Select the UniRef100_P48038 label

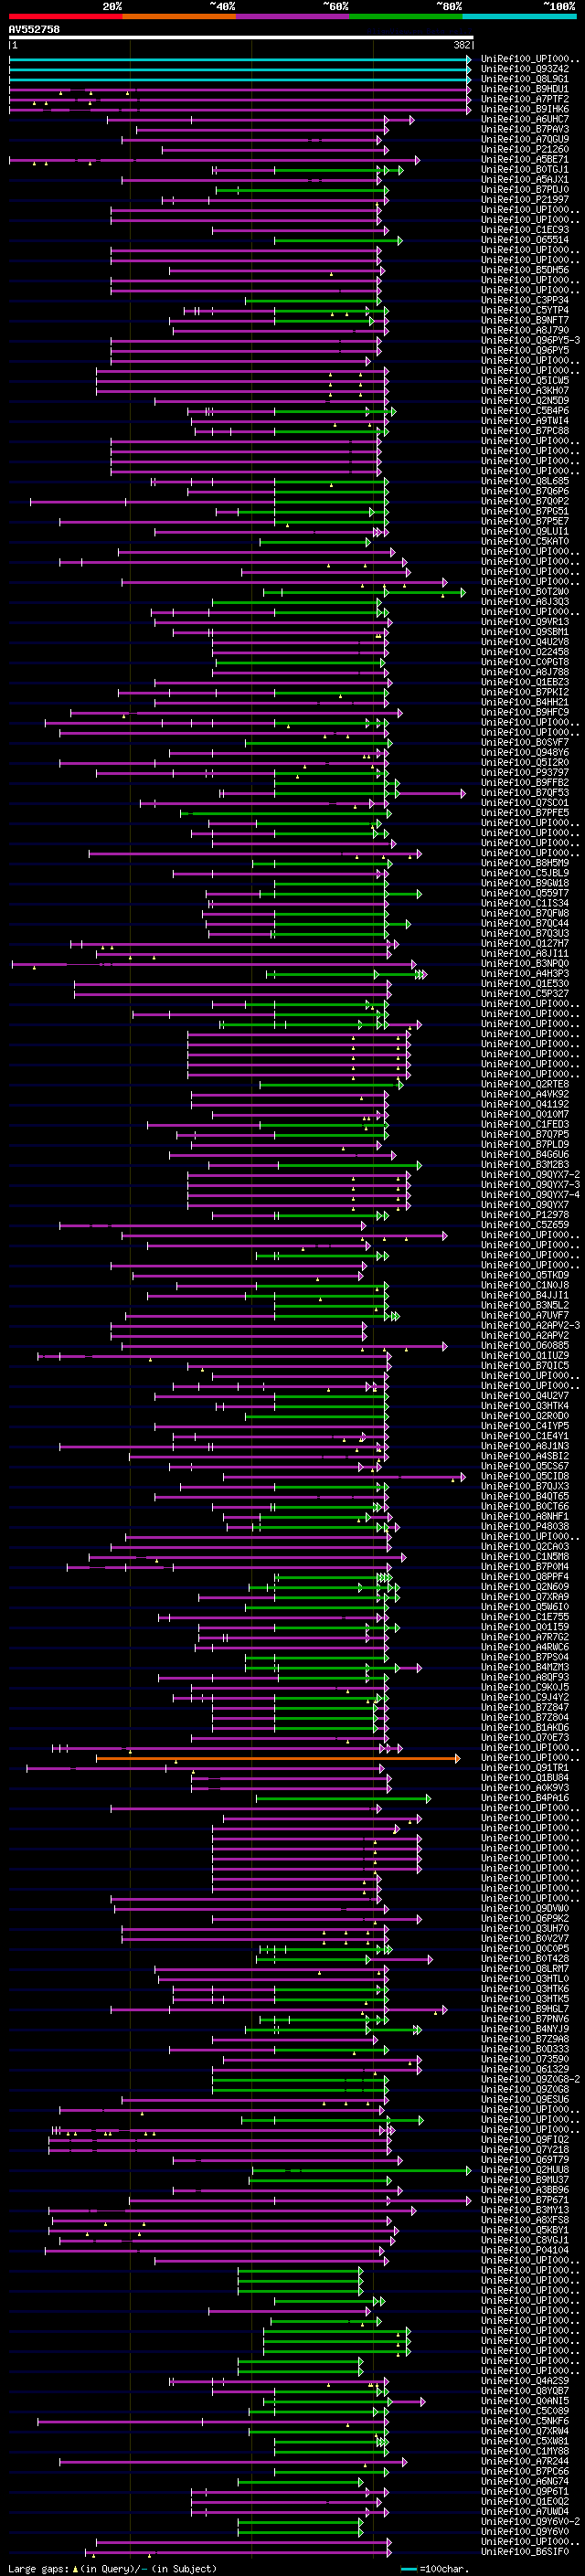pyautogui.click(x=525, y=1526)
